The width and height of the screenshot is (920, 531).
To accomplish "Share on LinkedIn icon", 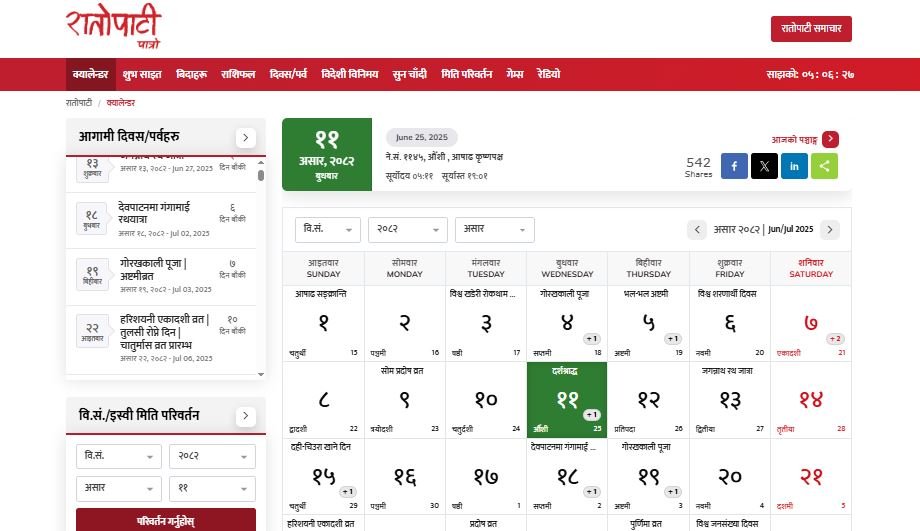I will coord(794,166).
